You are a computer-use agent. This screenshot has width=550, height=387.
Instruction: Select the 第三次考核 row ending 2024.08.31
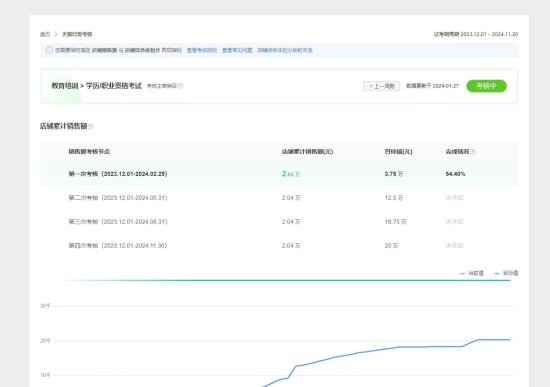pyautogui.click(x=279, y=222)
